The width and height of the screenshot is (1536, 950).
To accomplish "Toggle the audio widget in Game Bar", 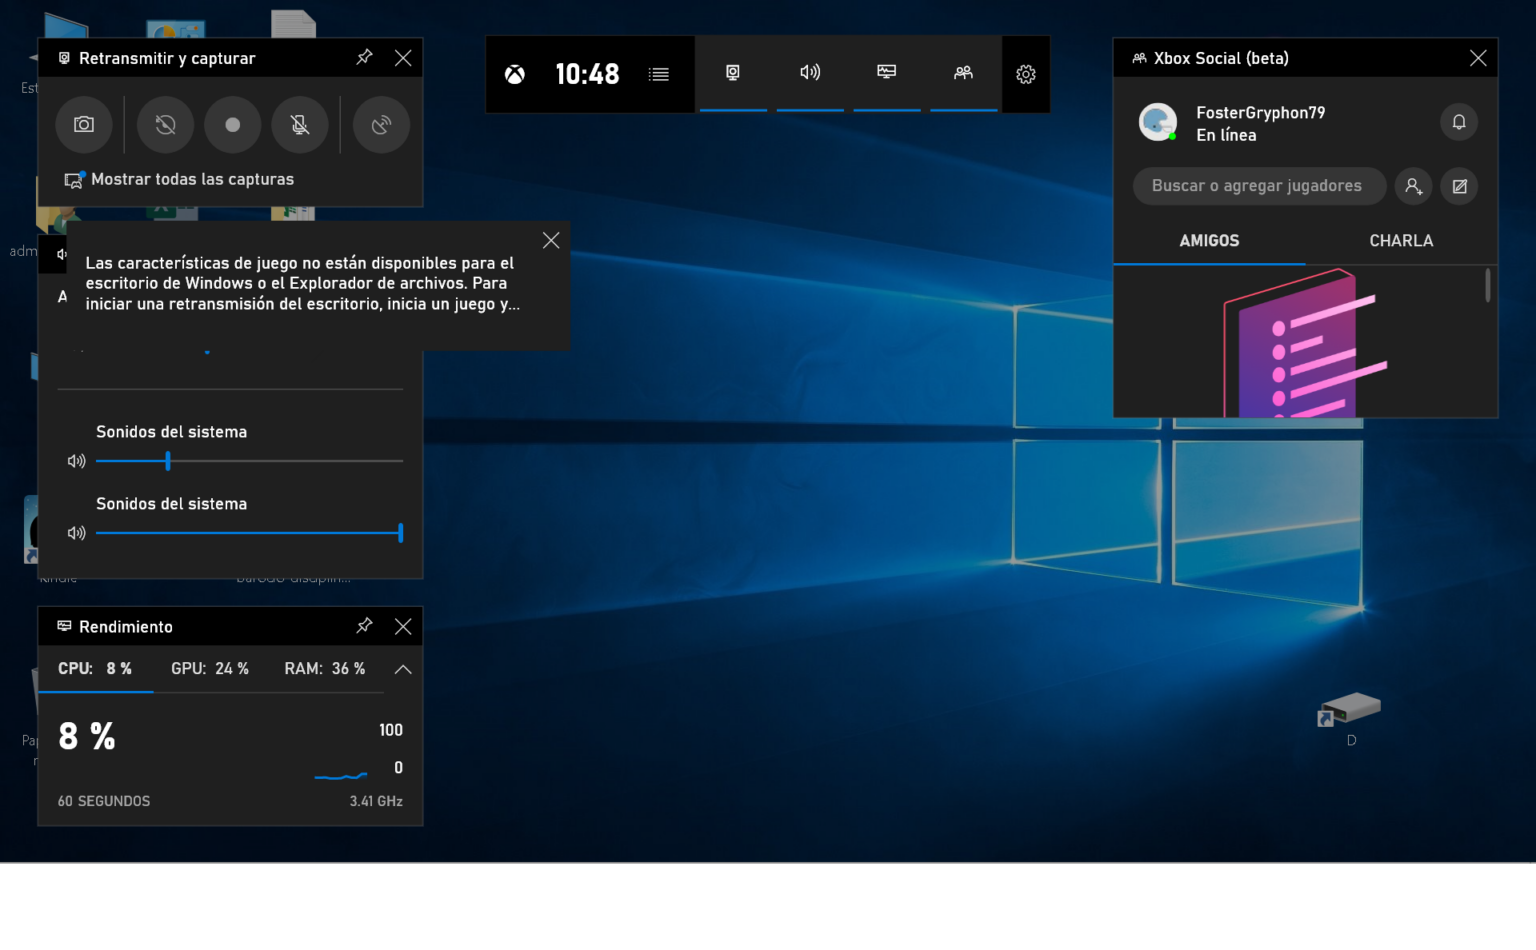I will [x=810, y=73].
